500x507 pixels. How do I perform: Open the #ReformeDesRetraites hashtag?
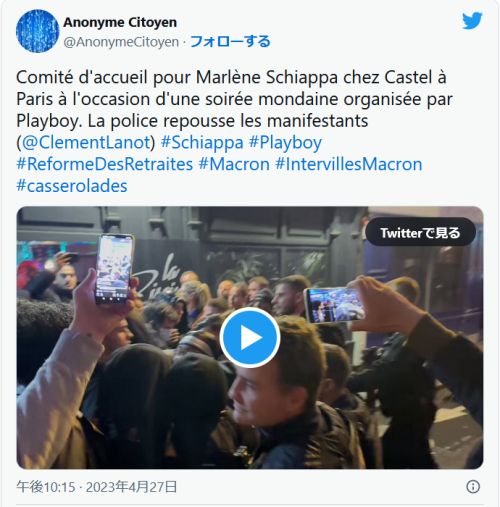point(105,164)
